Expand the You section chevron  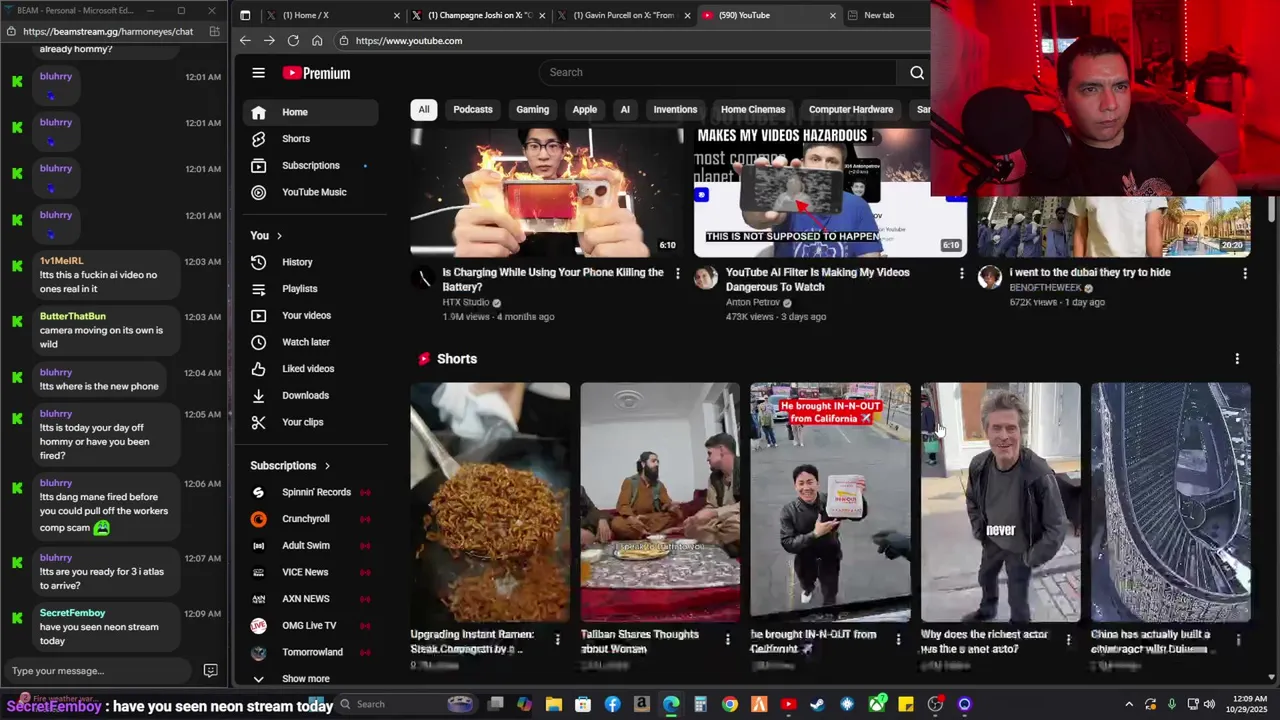pos(279,236)
